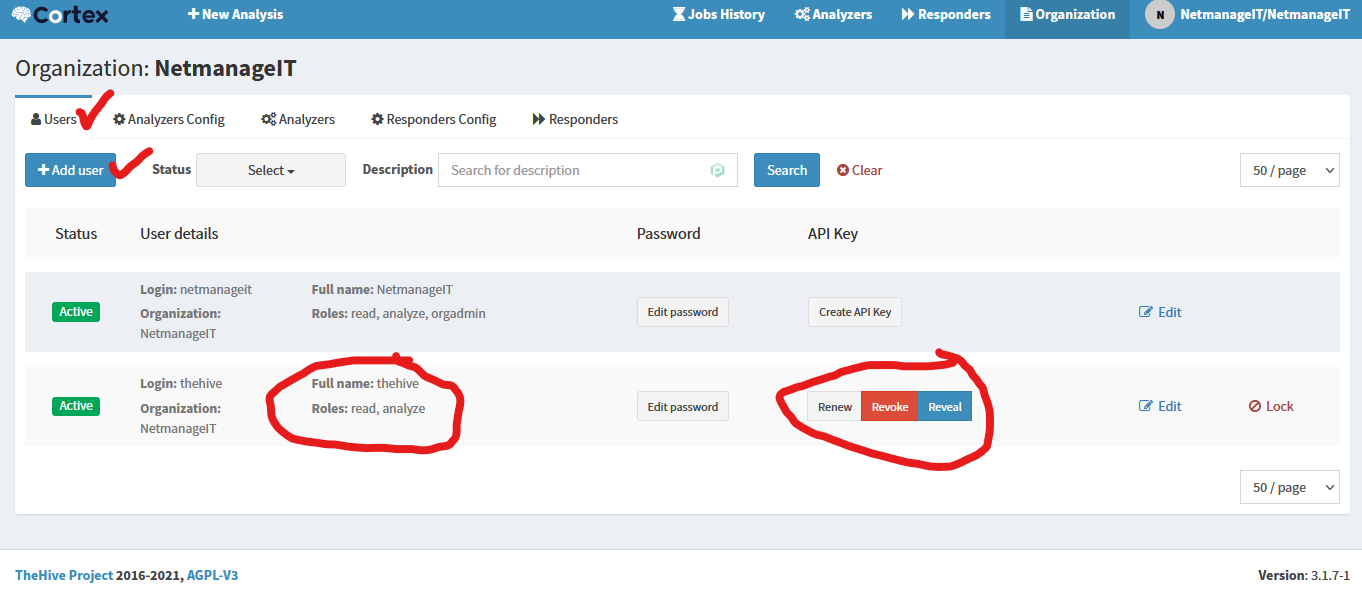Go to Analyzers in top navigation
Screen dimensions: 1362x597
[833, 15]
